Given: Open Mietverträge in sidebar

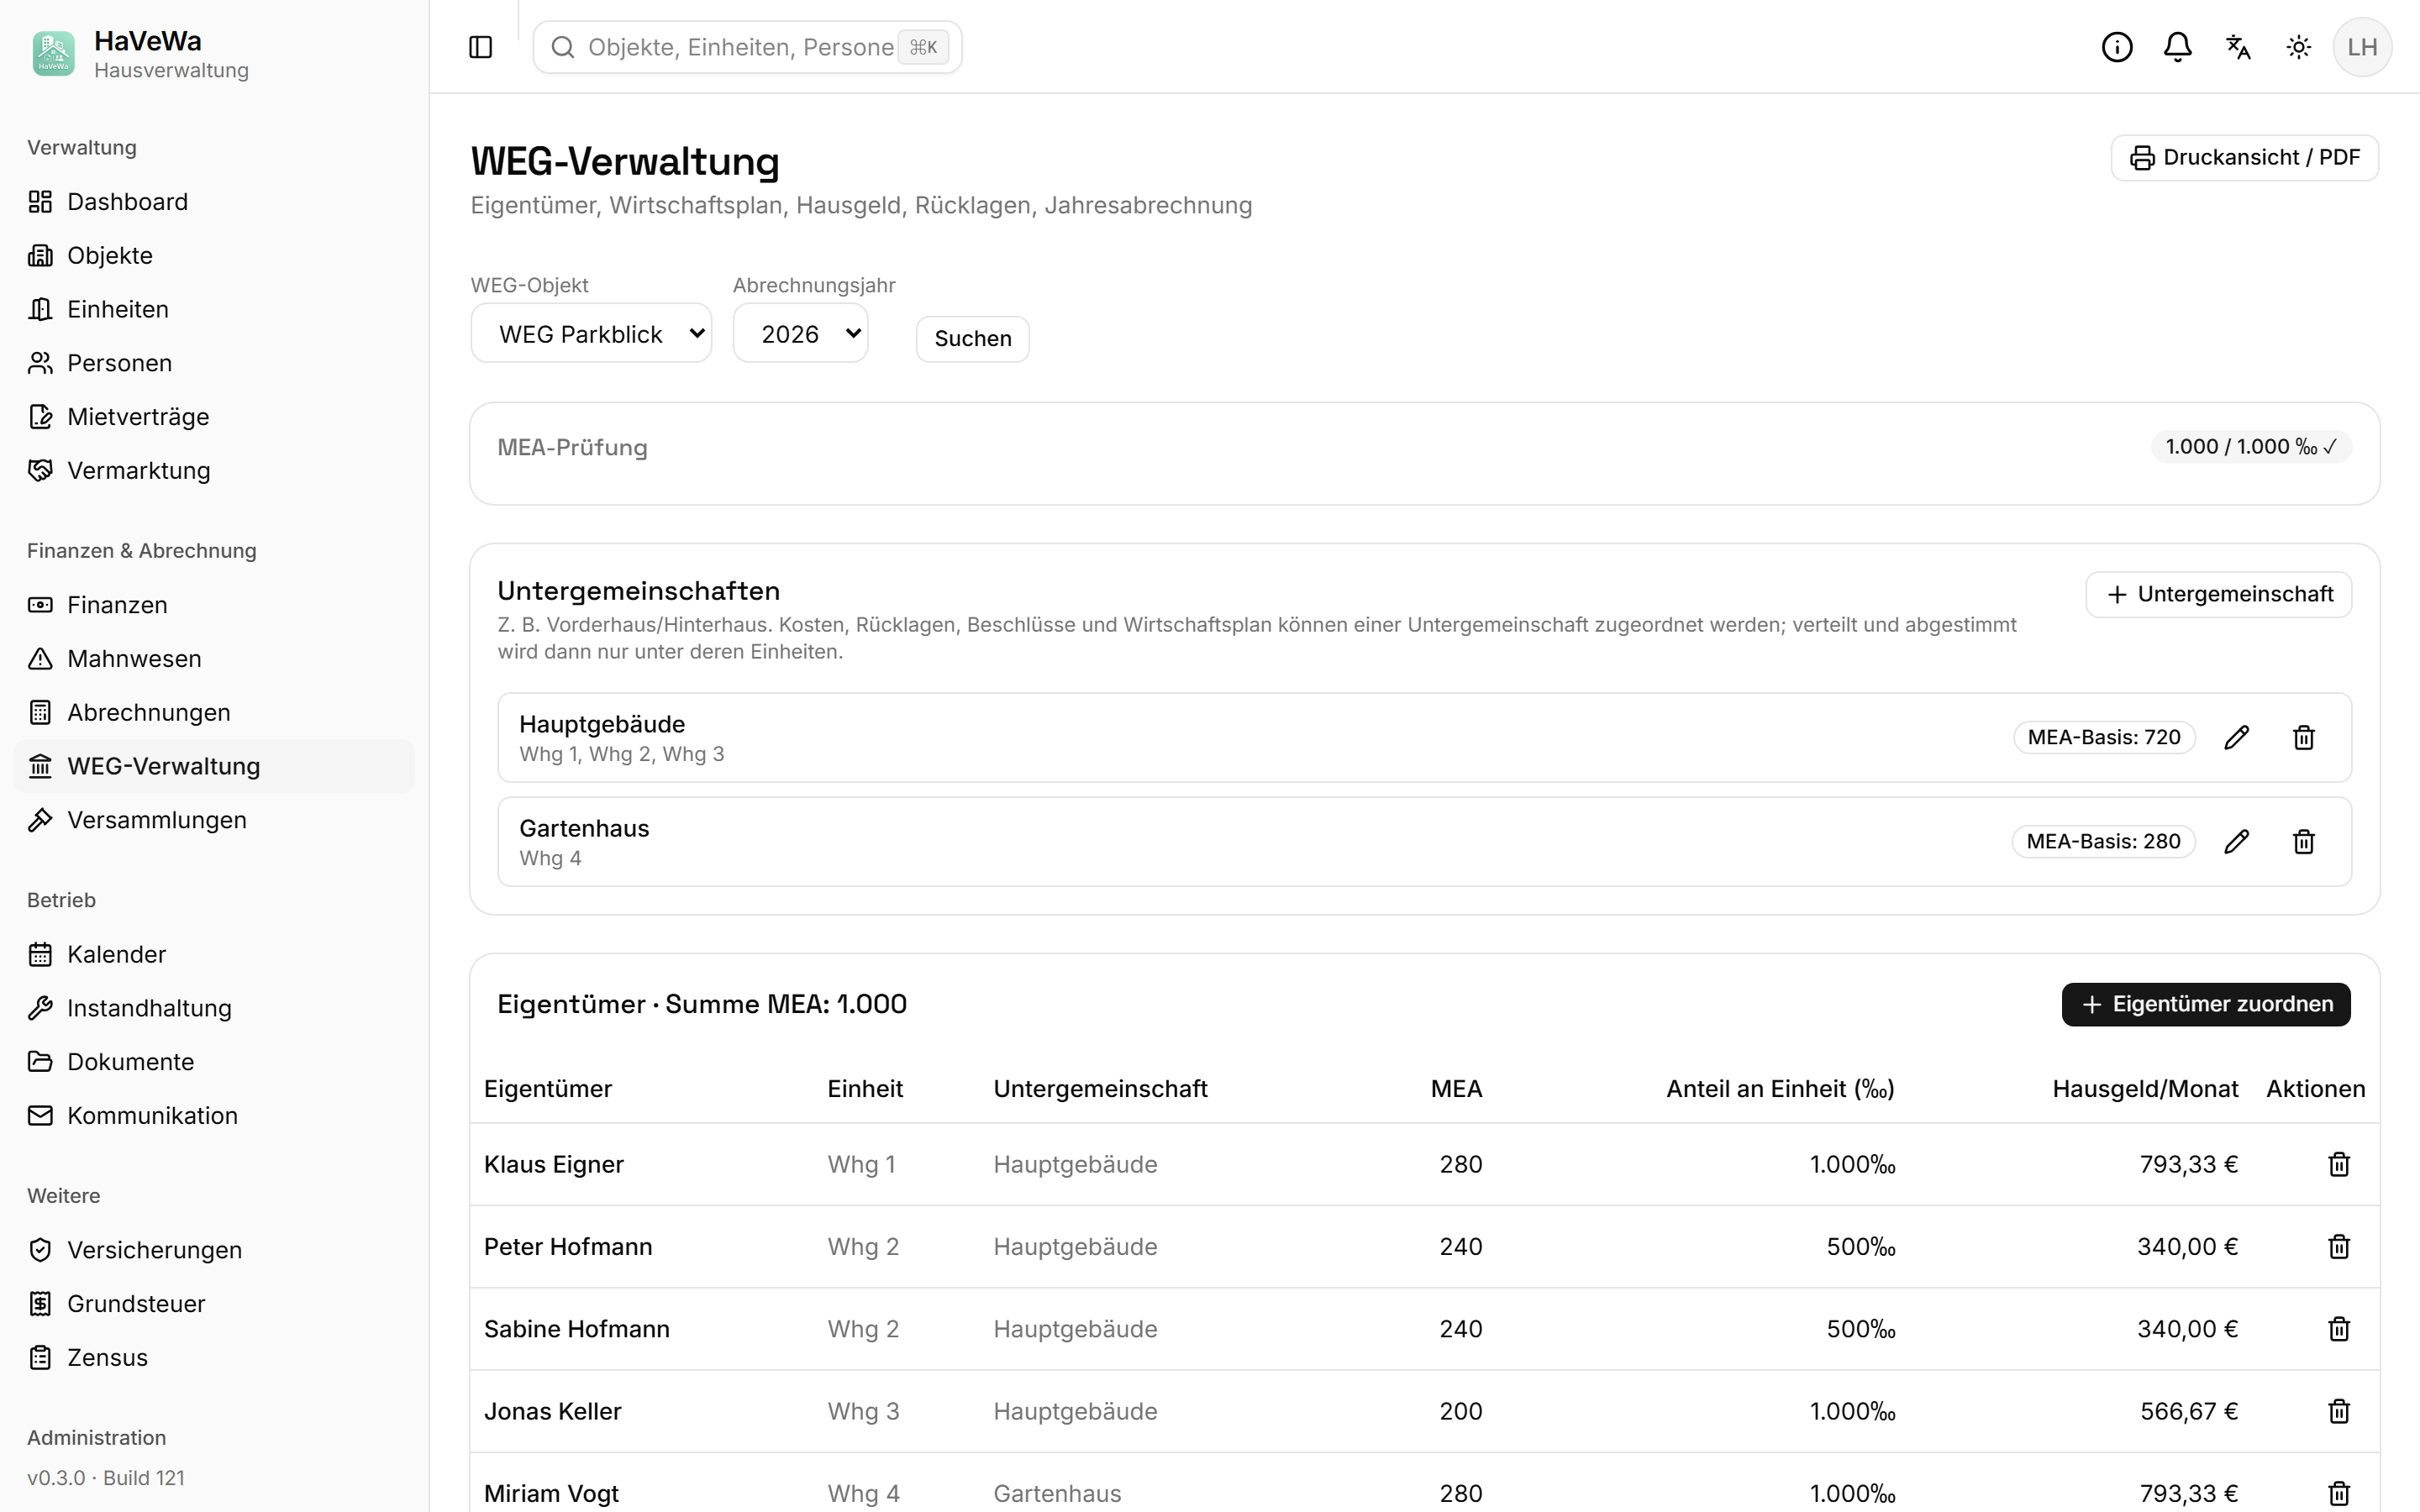Looking at the screenshot, I should pyautogui.click(x=214, y=417).
